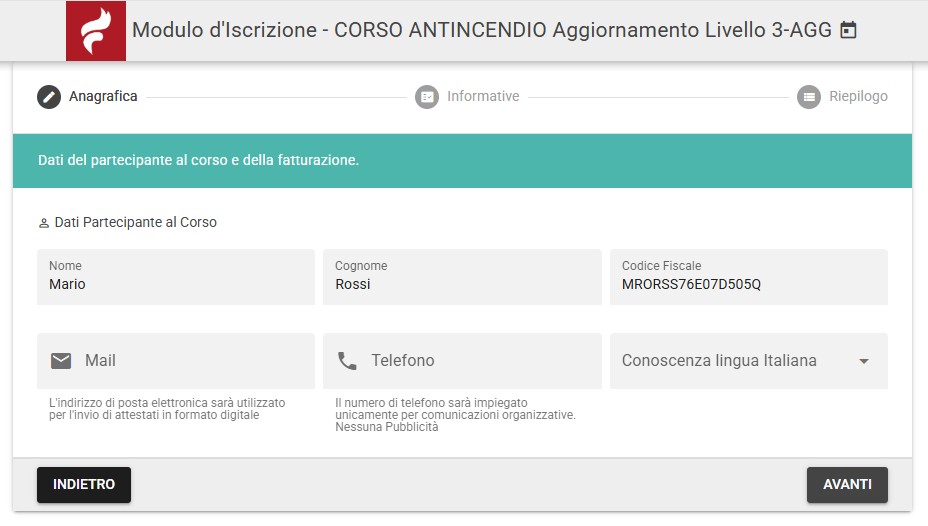Expand the dropdown arrow for Conoscenza lingua Italiana

coord(864,362)
